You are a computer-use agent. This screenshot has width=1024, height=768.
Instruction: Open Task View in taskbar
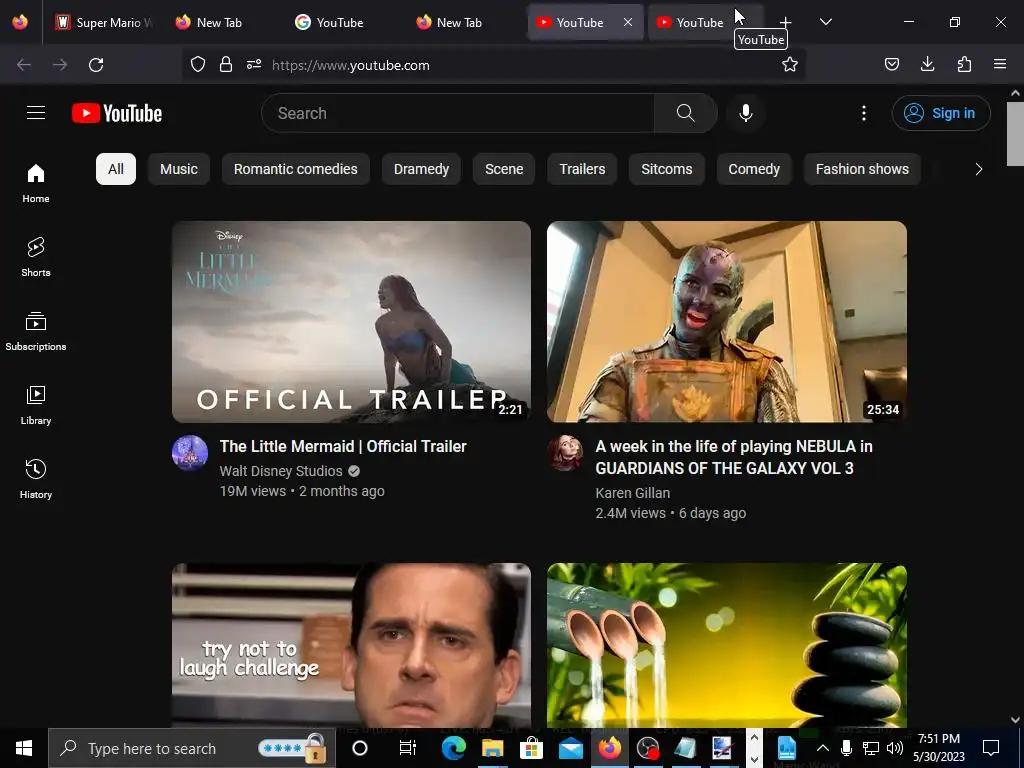408,748
